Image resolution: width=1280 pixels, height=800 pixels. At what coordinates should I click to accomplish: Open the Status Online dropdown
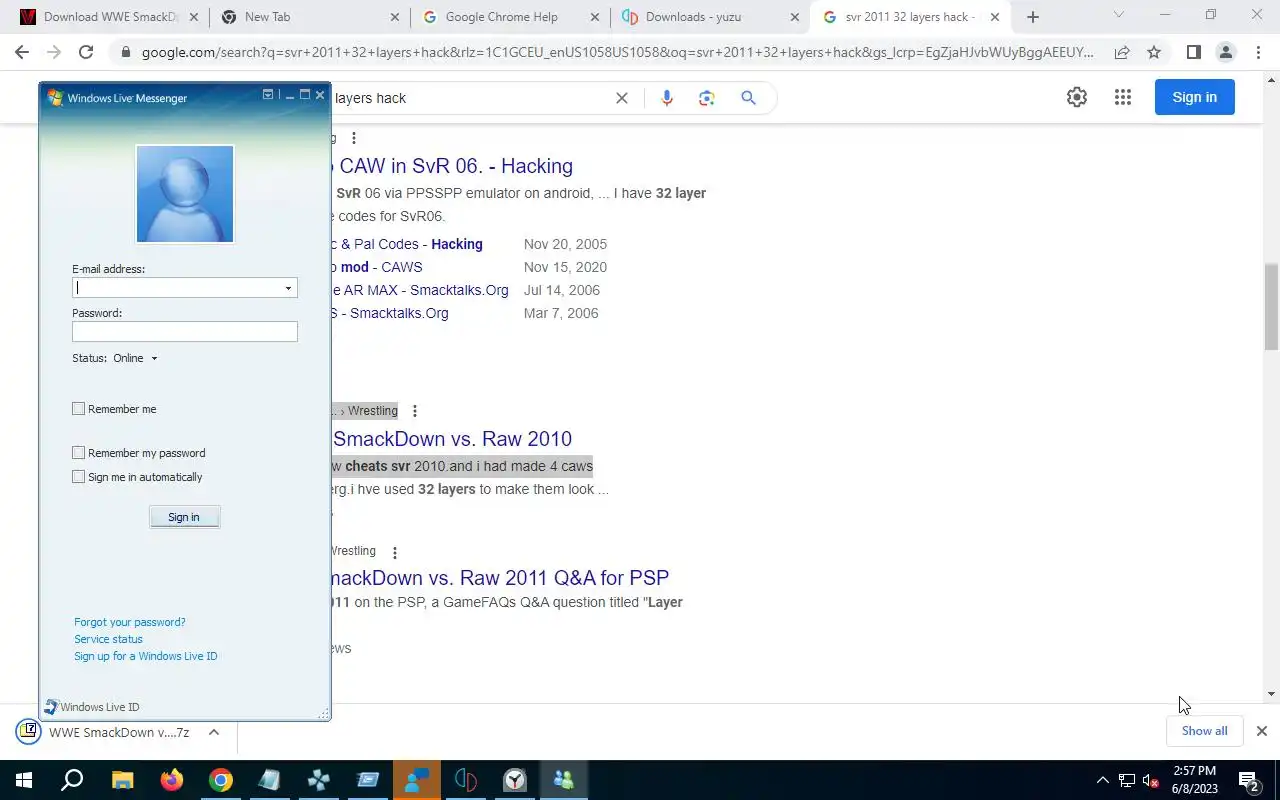135,358
